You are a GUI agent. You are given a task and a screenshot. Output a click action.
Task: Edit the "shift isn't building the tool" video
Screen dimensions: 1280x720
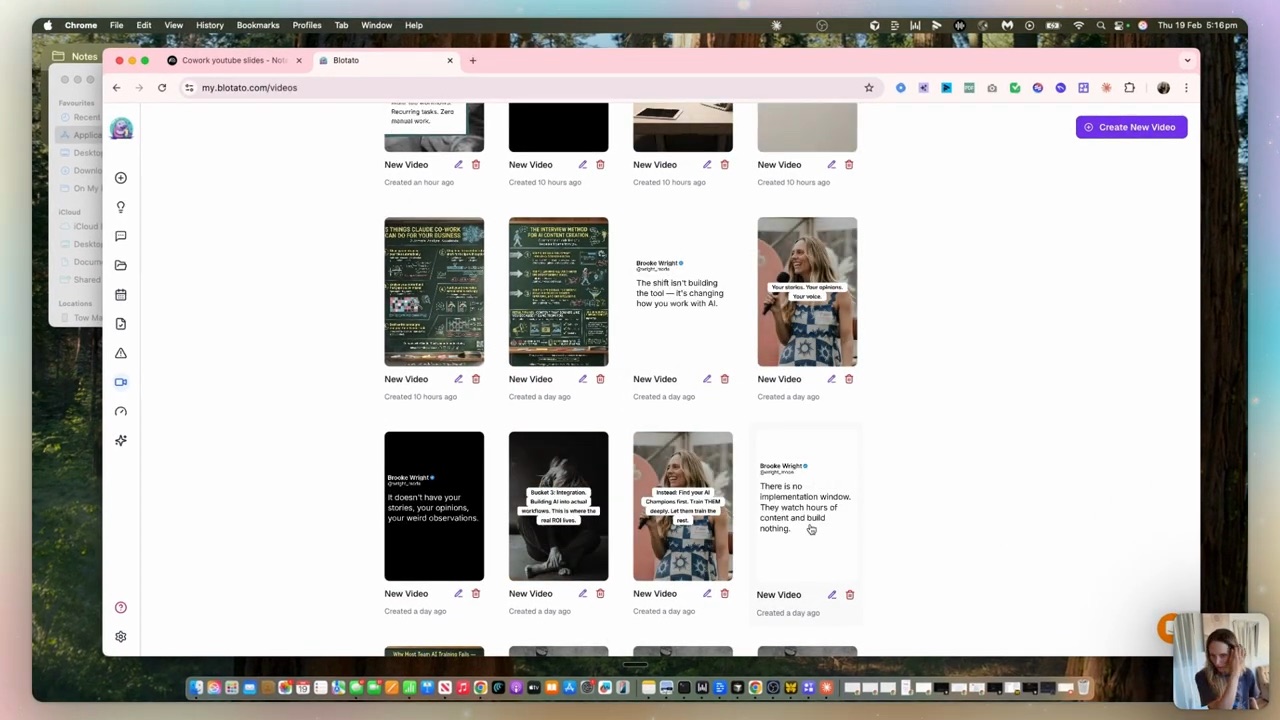tap(707, 379)
